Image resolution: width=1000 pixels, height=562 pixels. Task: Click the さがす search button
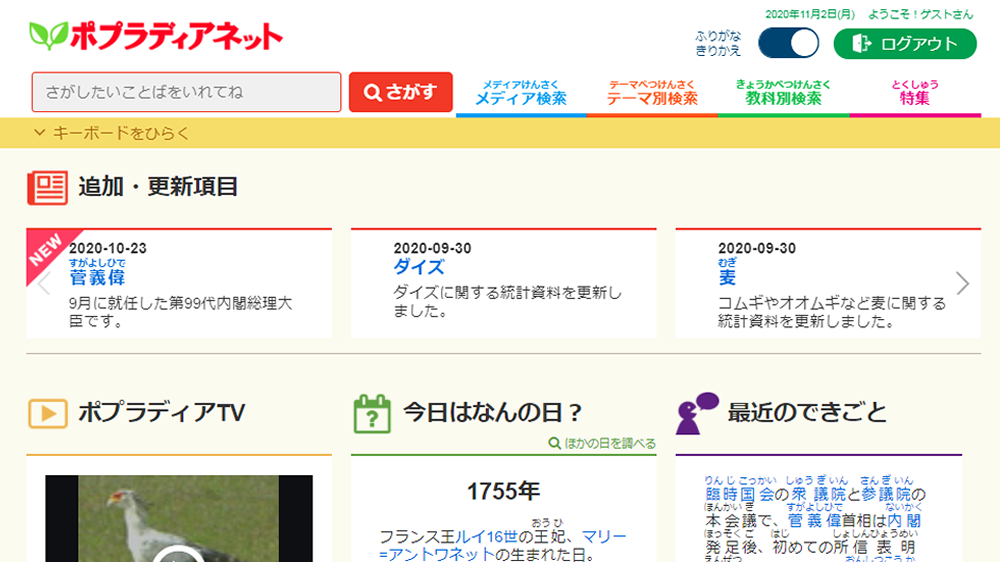coord(401,92)
